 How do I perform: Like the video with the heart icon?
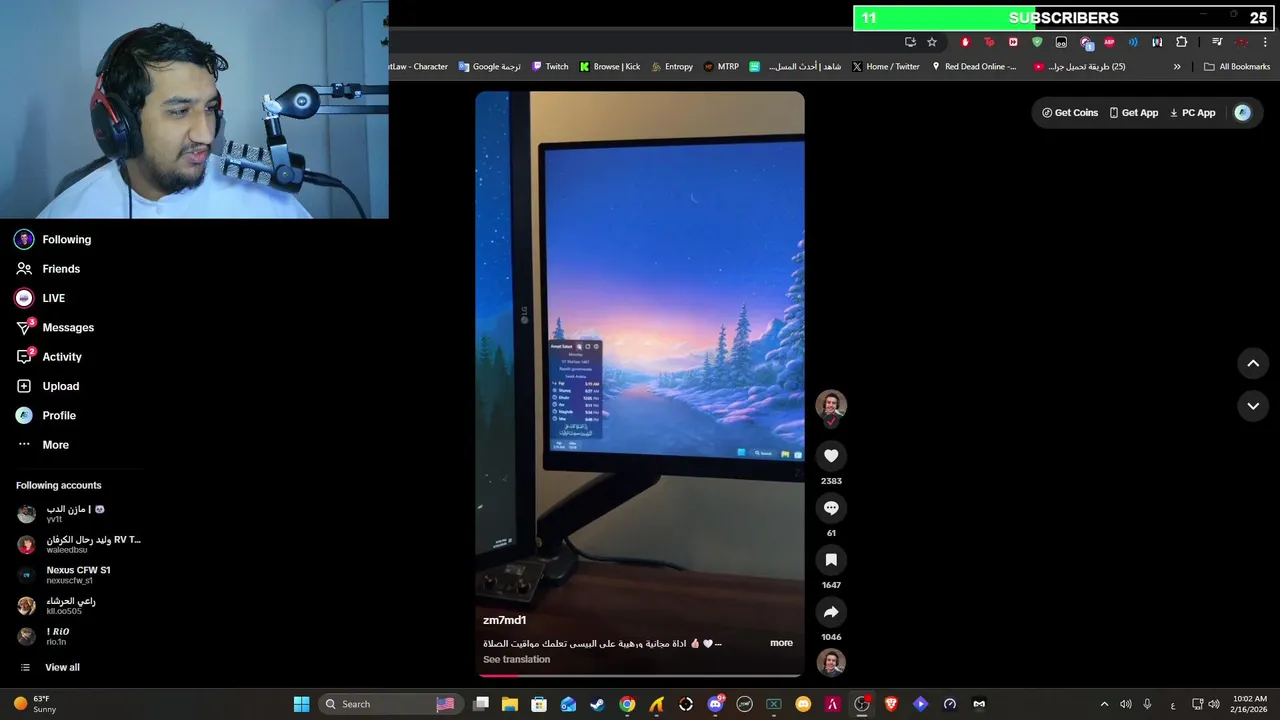pos(831,456)
